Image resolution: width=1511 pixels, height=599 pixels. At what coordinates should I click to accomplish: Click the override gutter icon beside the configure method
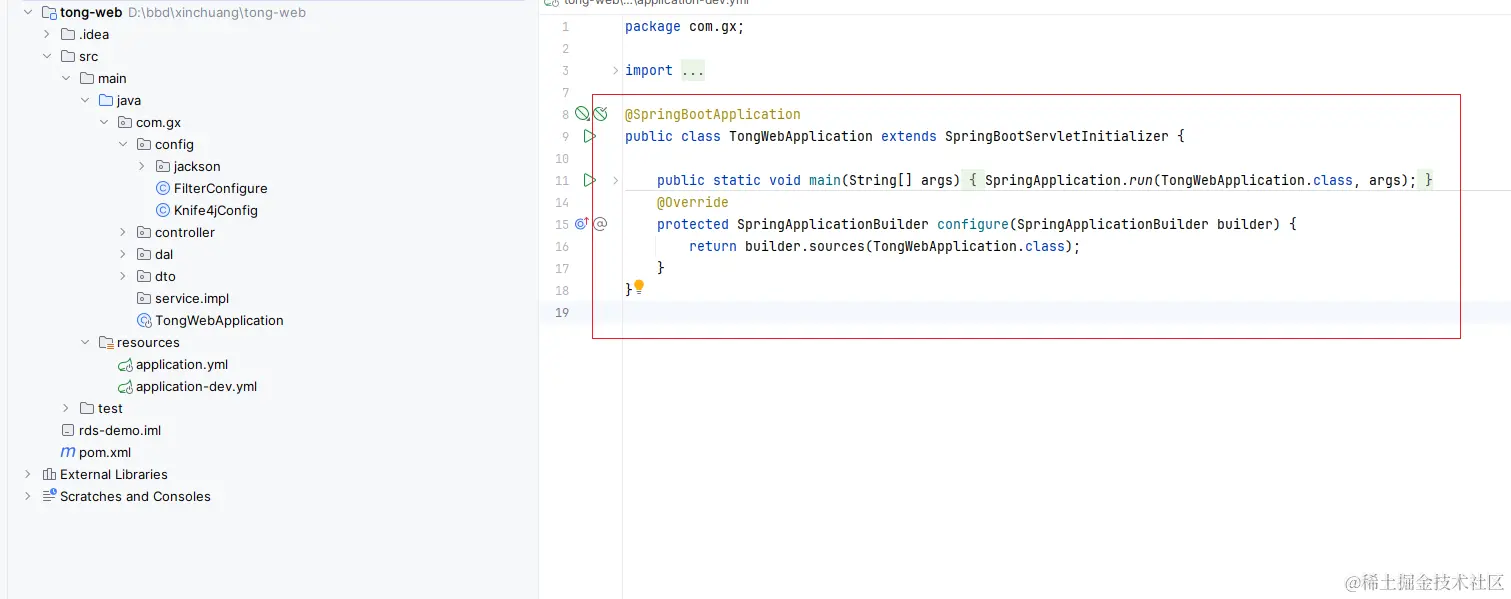tap(582, 224)
